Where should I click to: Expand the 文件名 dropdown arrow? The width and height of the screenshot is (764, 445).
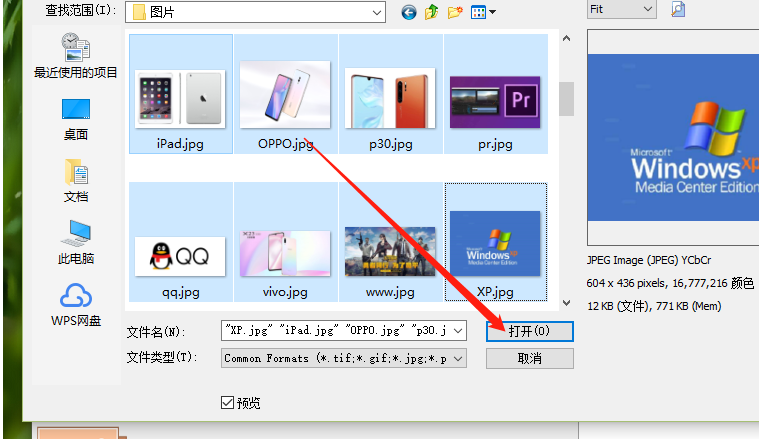(458, 331)
